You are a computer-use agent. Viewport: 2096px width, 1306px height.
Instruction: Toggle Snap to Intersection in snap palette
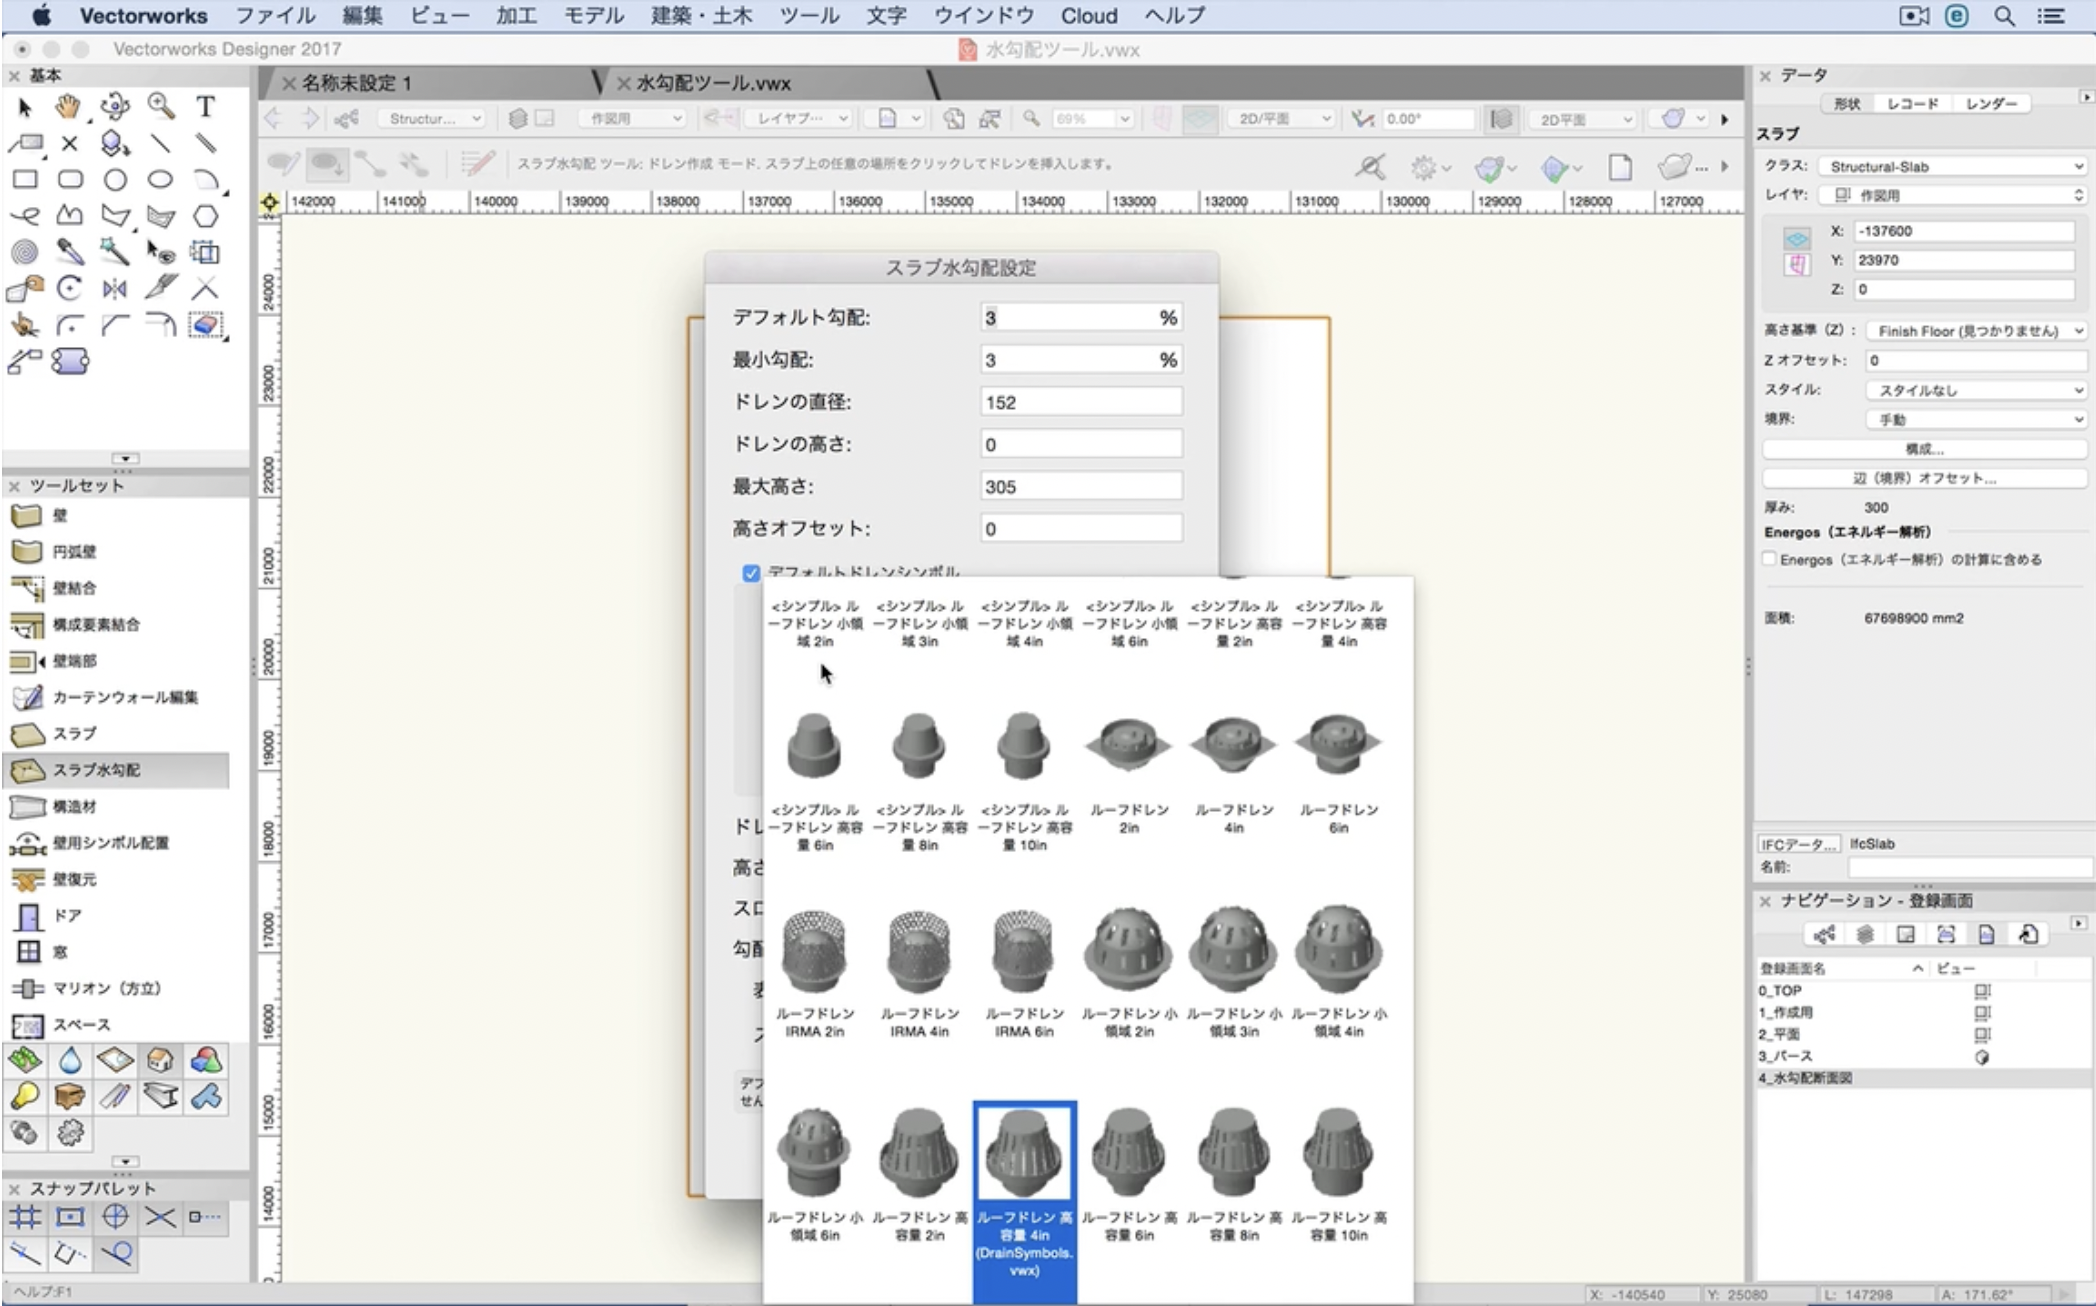[x=160, y=1217]
